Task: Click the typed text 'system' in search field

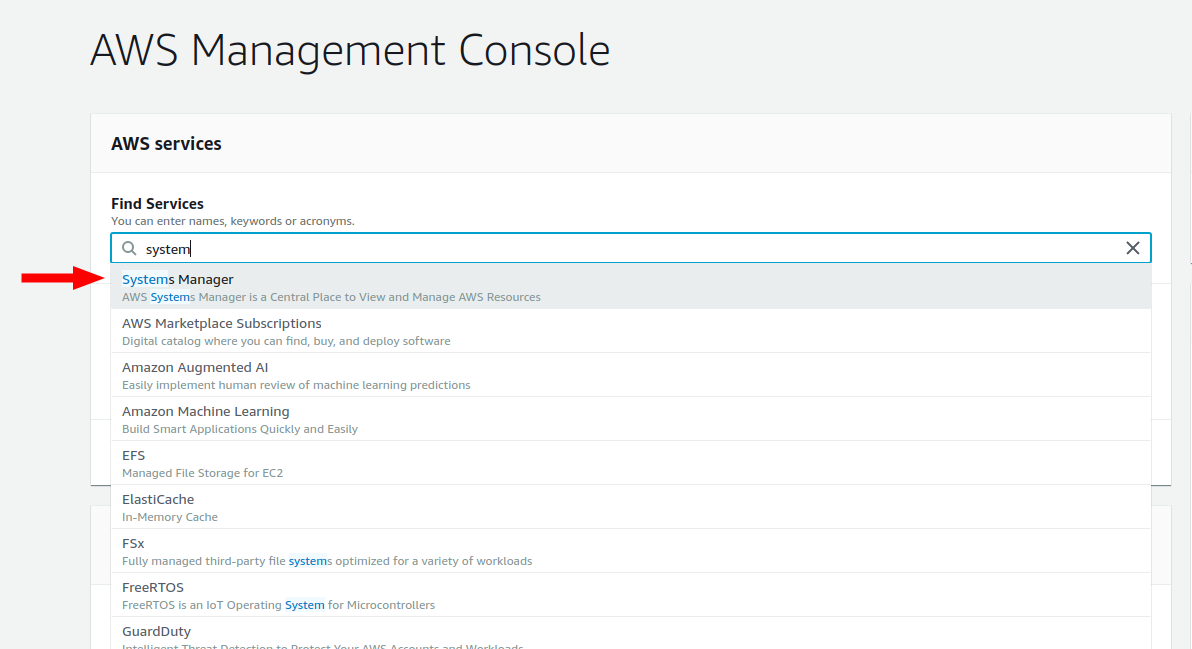Action: [x=167, y=248]
